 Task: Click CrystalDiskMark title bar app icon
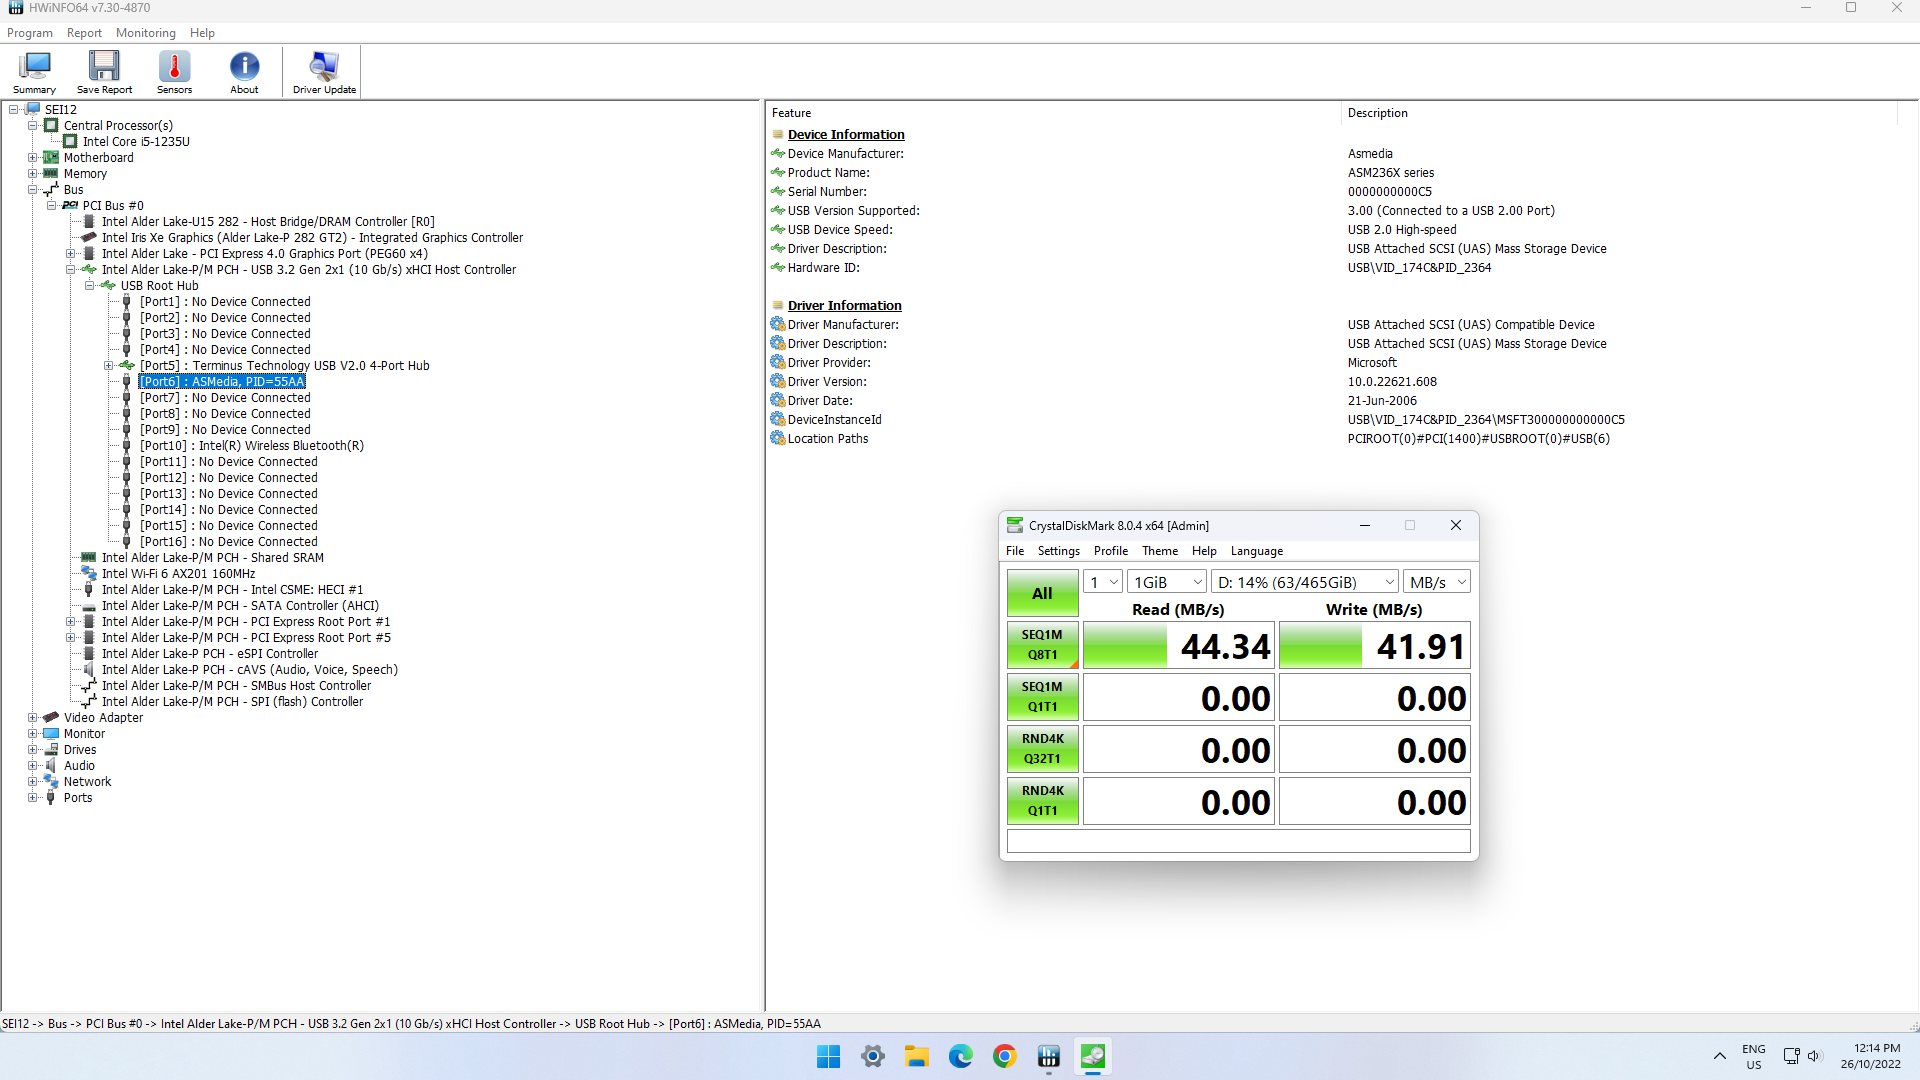[x=1015, y=526]
